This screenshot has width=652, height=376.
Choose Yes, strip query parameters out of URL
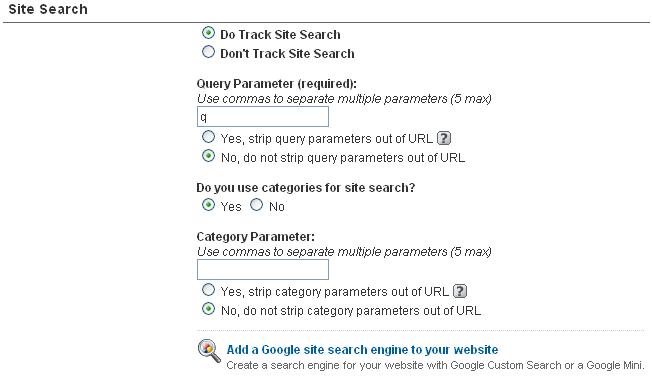click(x=208, y=137)
